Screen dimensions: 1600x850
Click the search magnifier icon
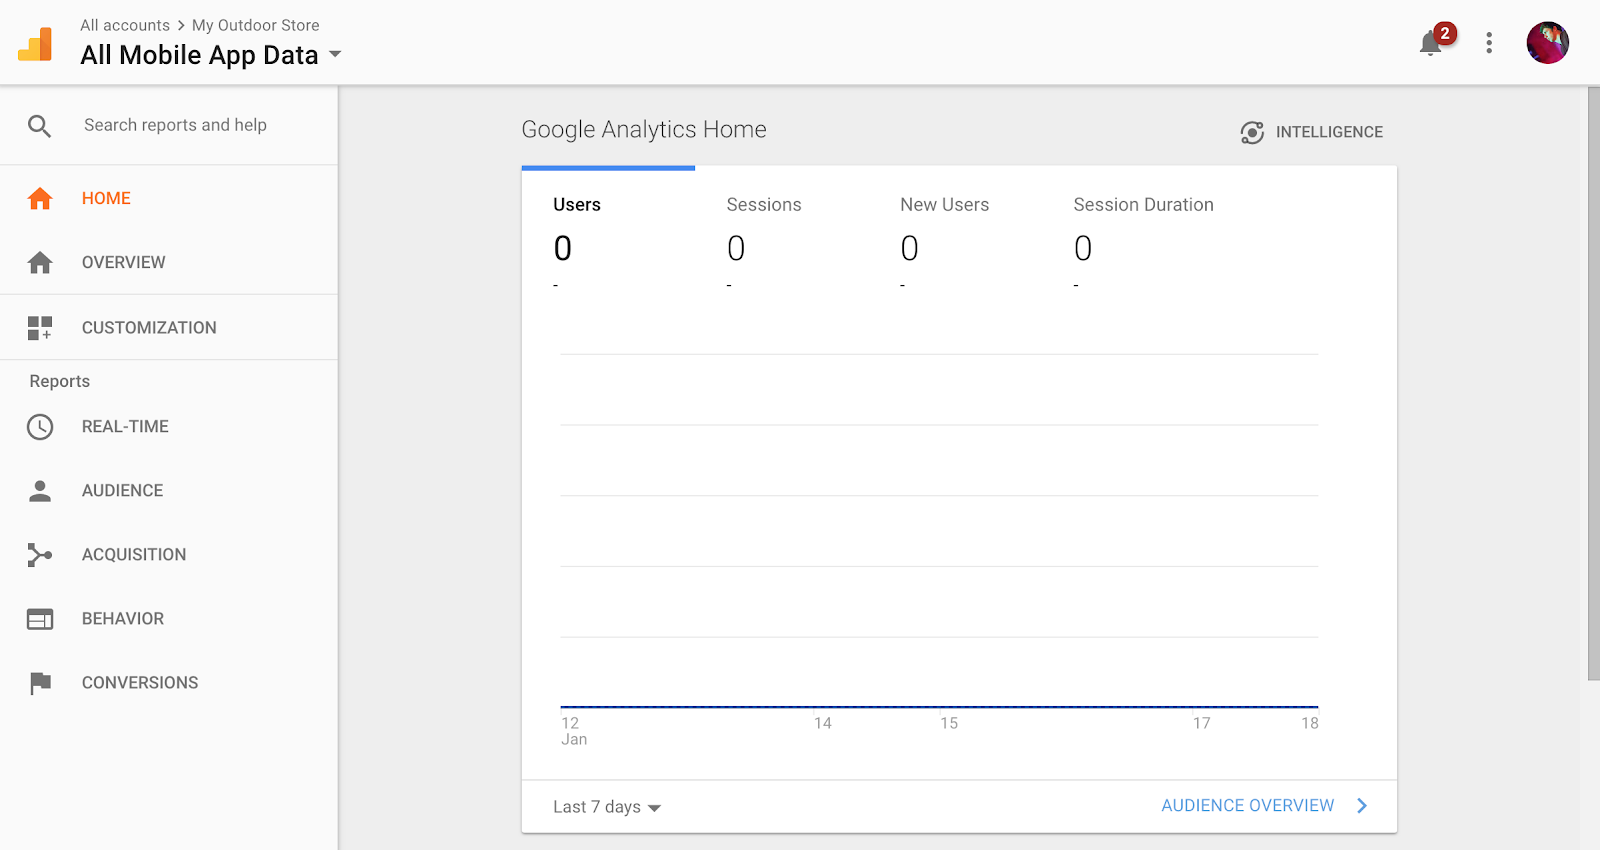coord(39,126)
